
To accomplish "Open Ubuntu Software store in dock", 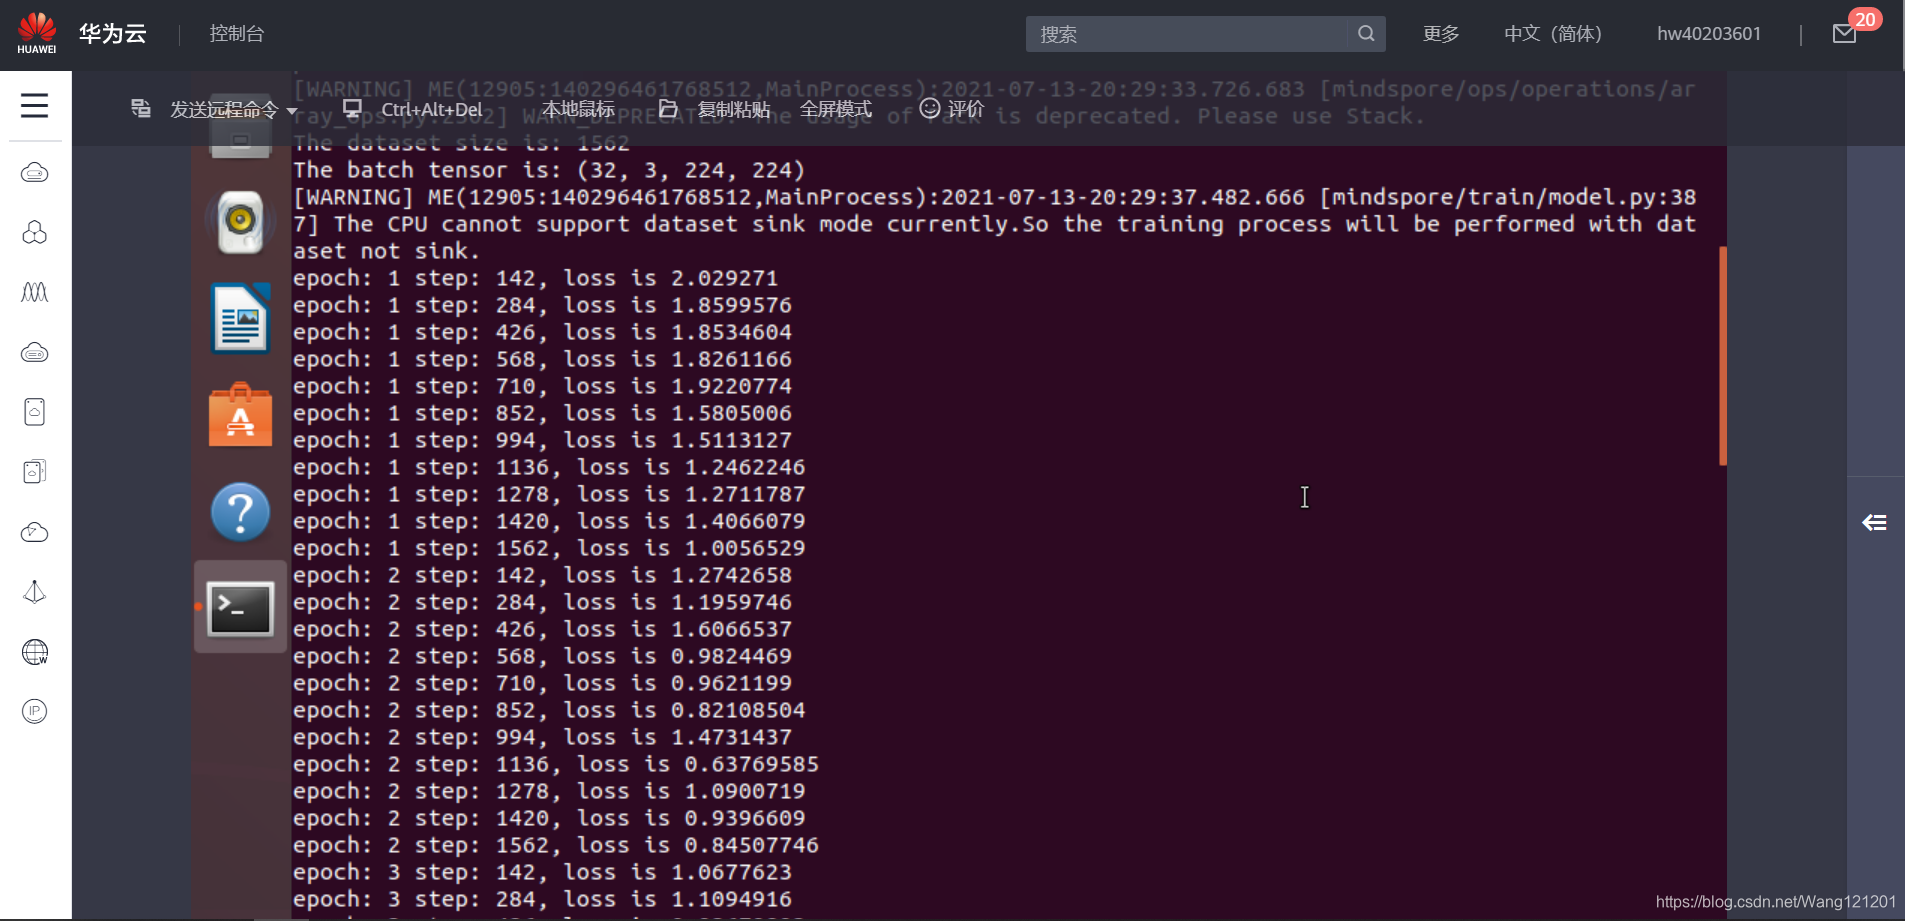I will coord(240,415).
